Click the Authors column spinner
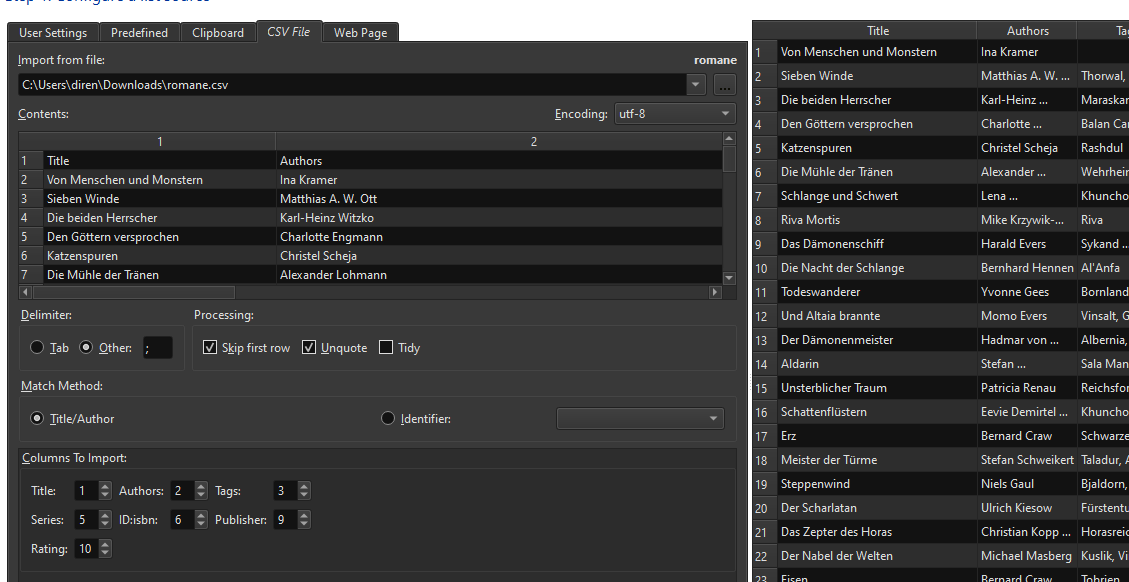The height and width of the screenshot is (582, 1129). click(x=189, y=491)
